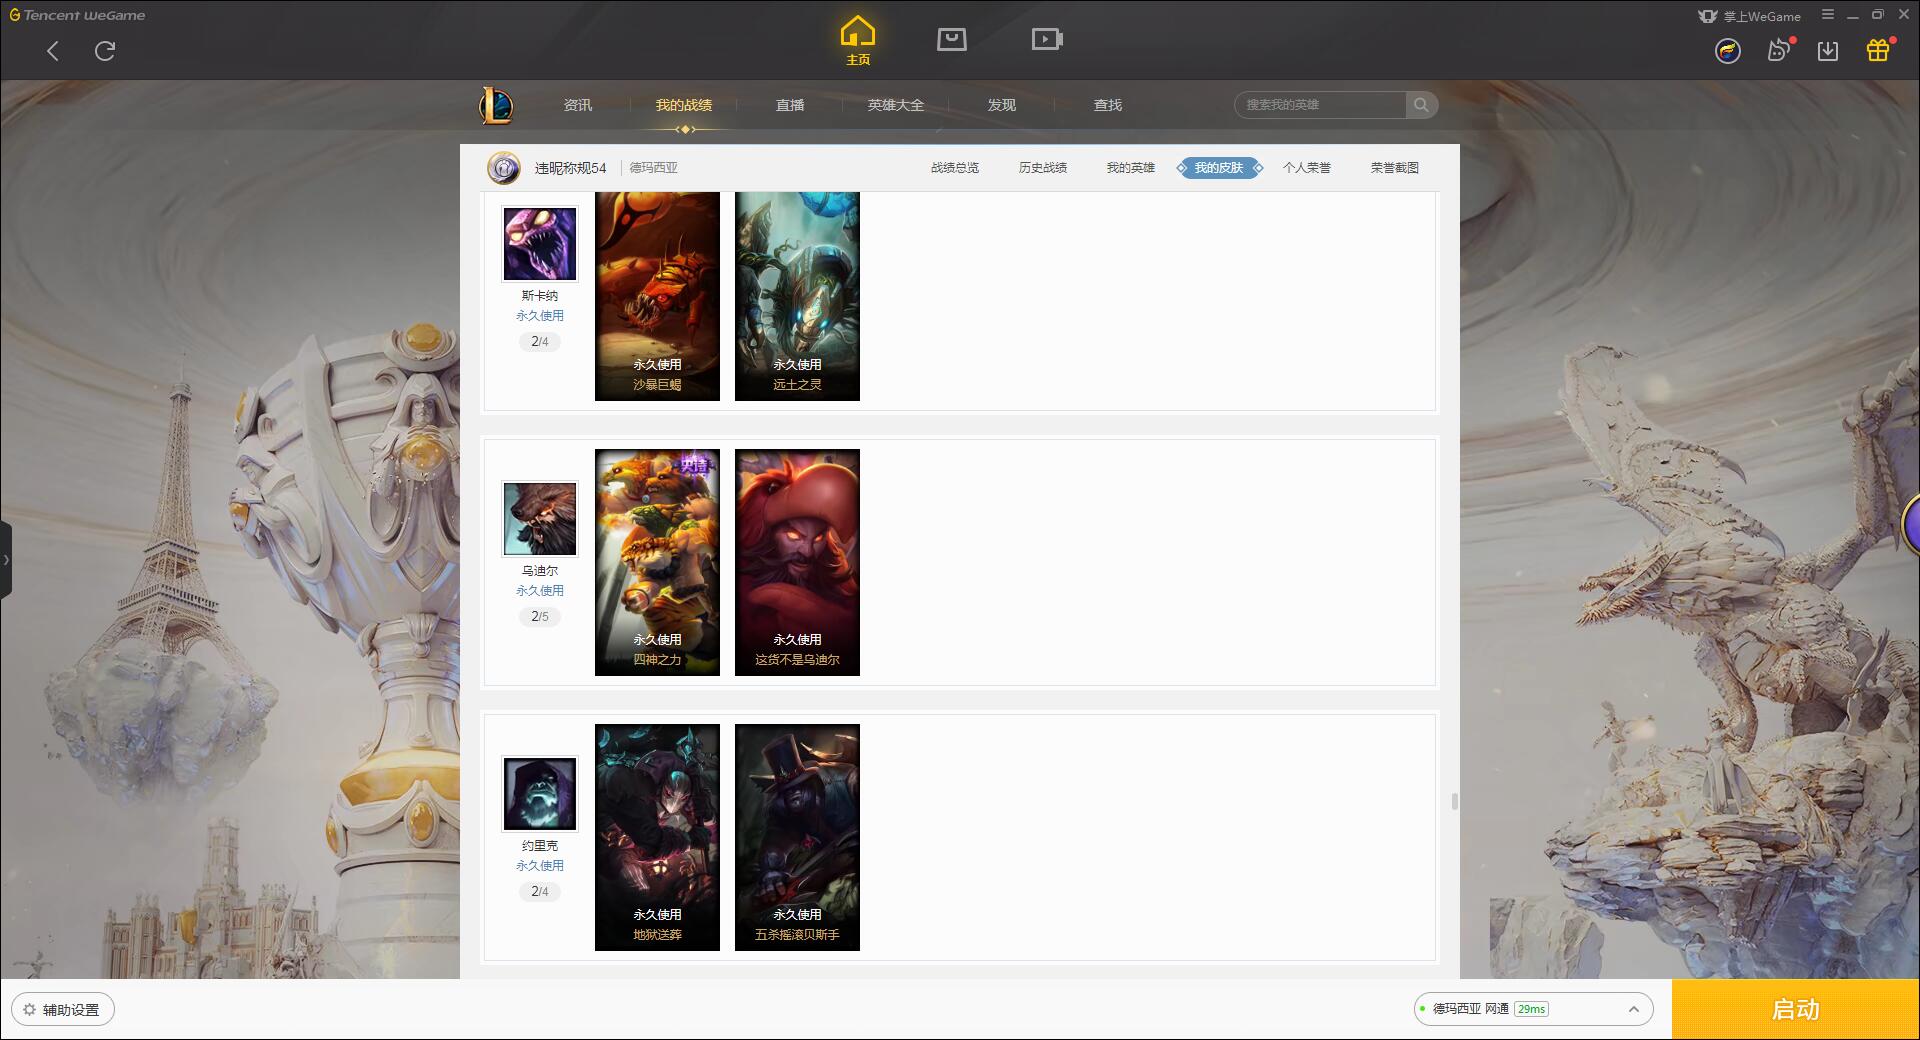Switch to the 我的战绩 tab

coord(684,105)
